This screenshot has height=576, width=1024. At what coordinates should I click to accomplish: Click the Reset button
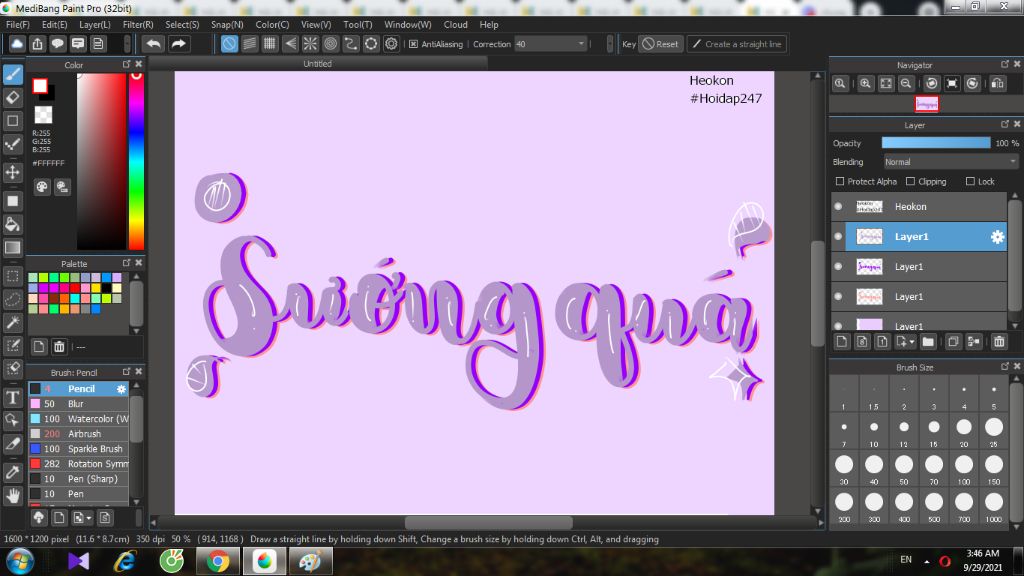(660, 44)
